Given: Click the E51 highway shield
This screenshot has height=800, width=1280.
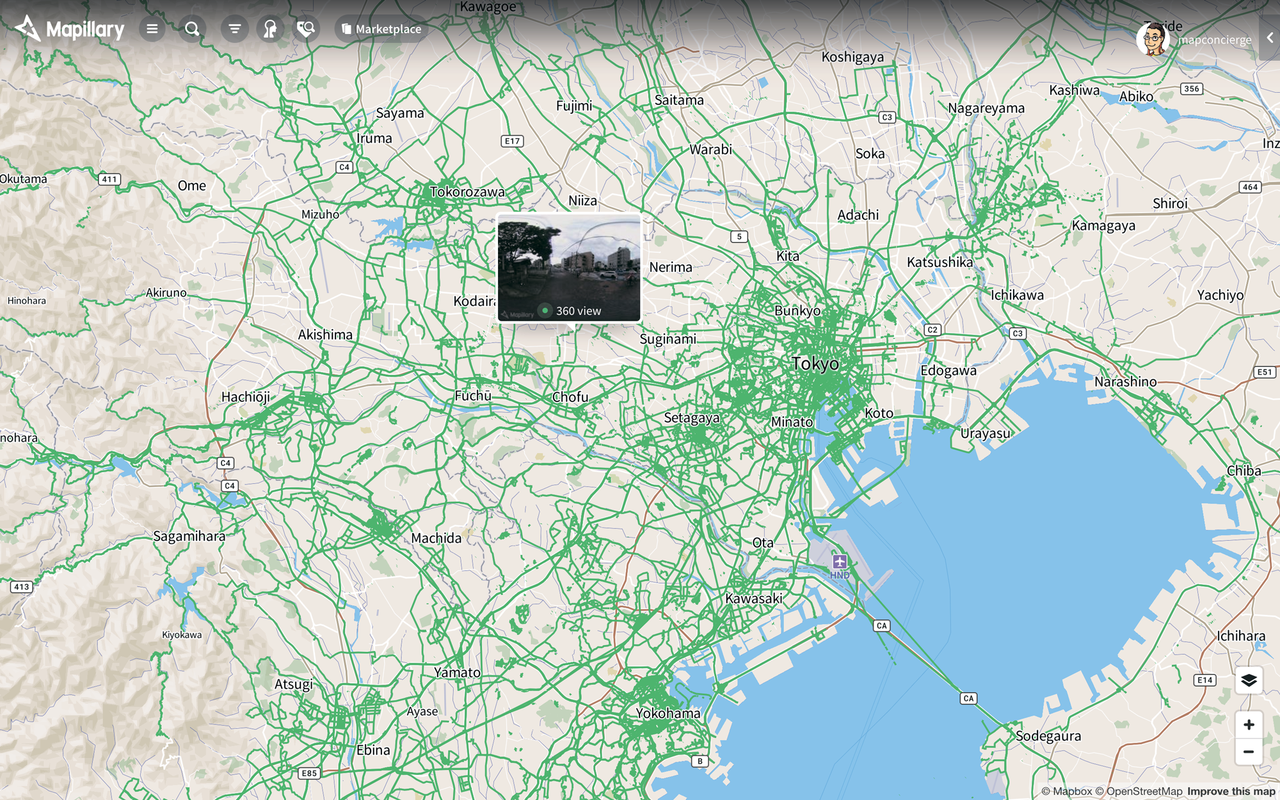Looking at the screenshot, I should click(x=1266, y=372).
